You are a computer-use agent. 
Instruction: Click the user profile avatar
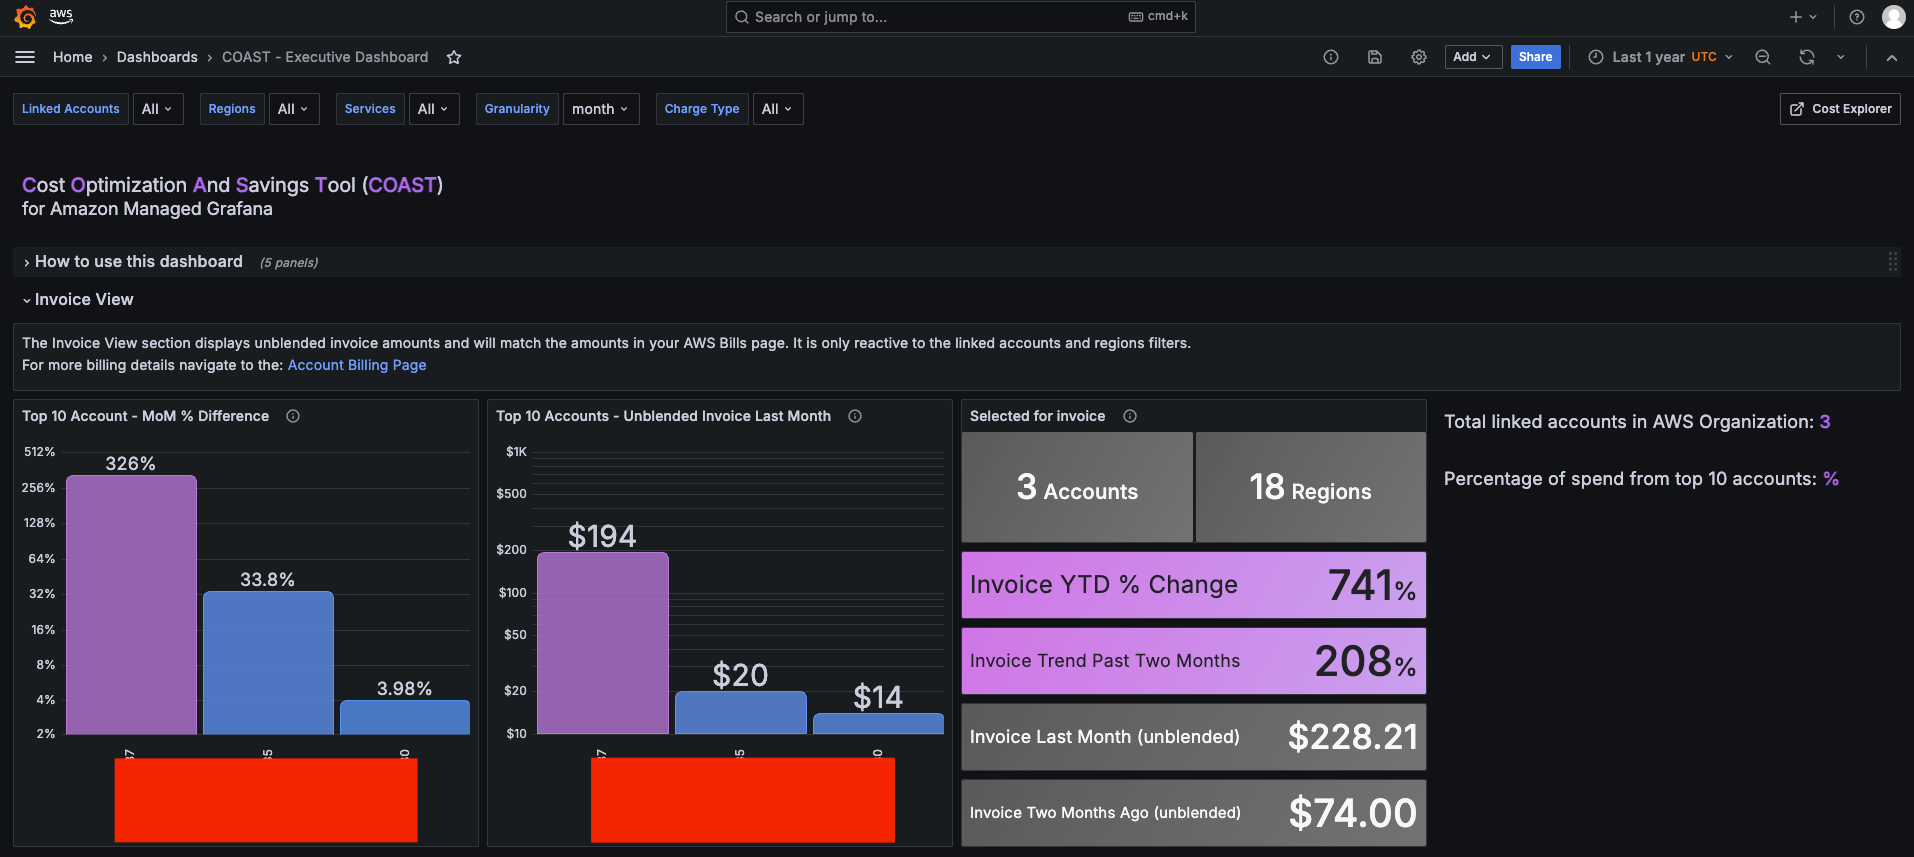[x=1893, y=17]
